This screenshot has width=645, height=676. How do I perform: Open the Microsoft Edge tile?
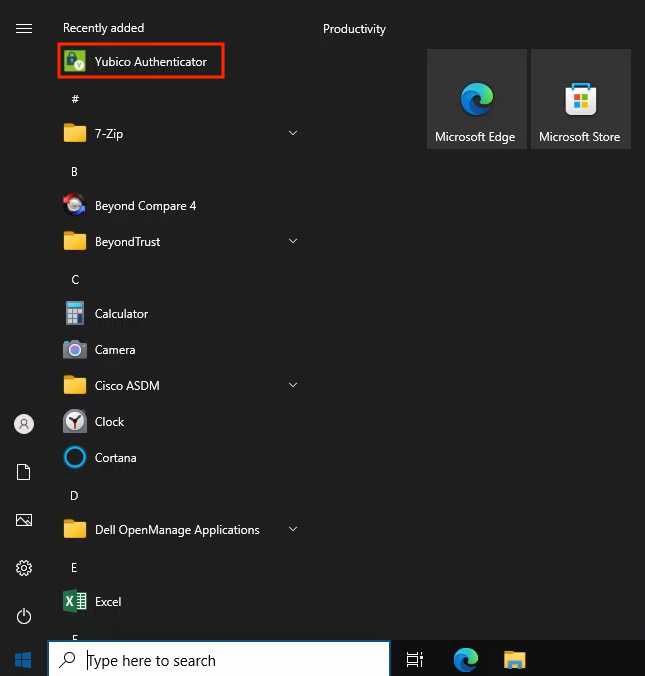pyautogui.click(x=477, y=99)
